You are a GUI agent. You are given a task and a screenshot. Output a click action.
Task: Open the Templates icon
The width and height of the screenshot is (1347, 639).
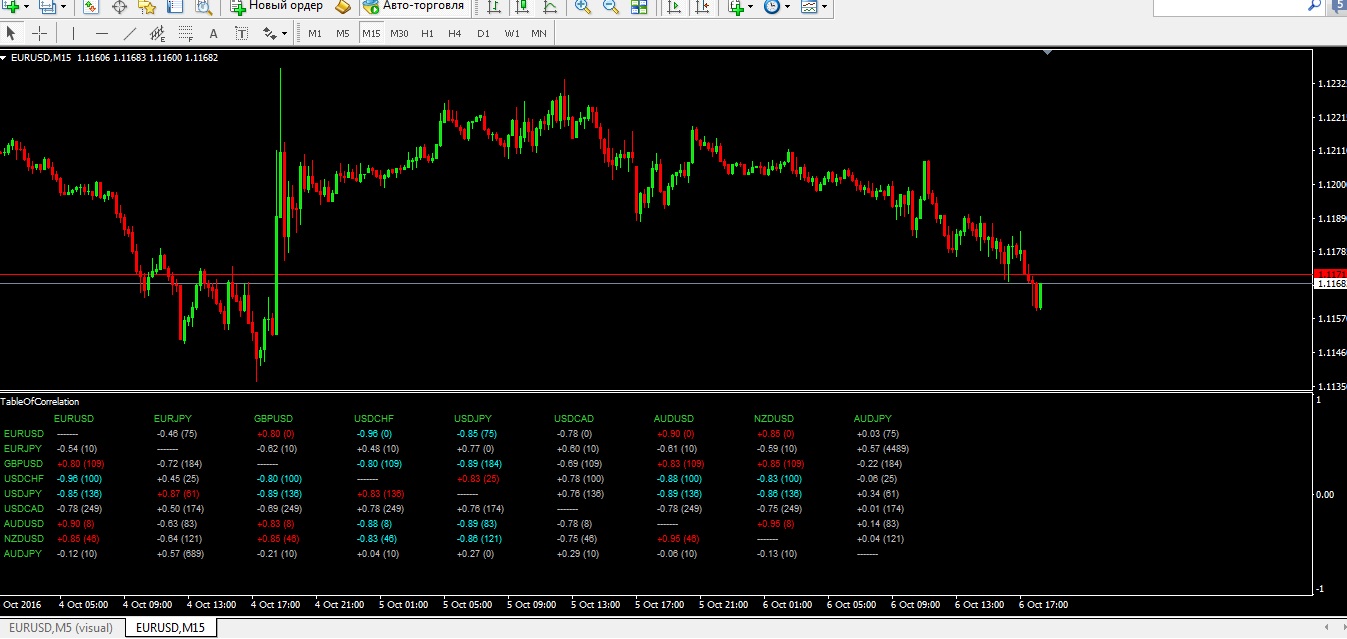[x=808, y=7]
